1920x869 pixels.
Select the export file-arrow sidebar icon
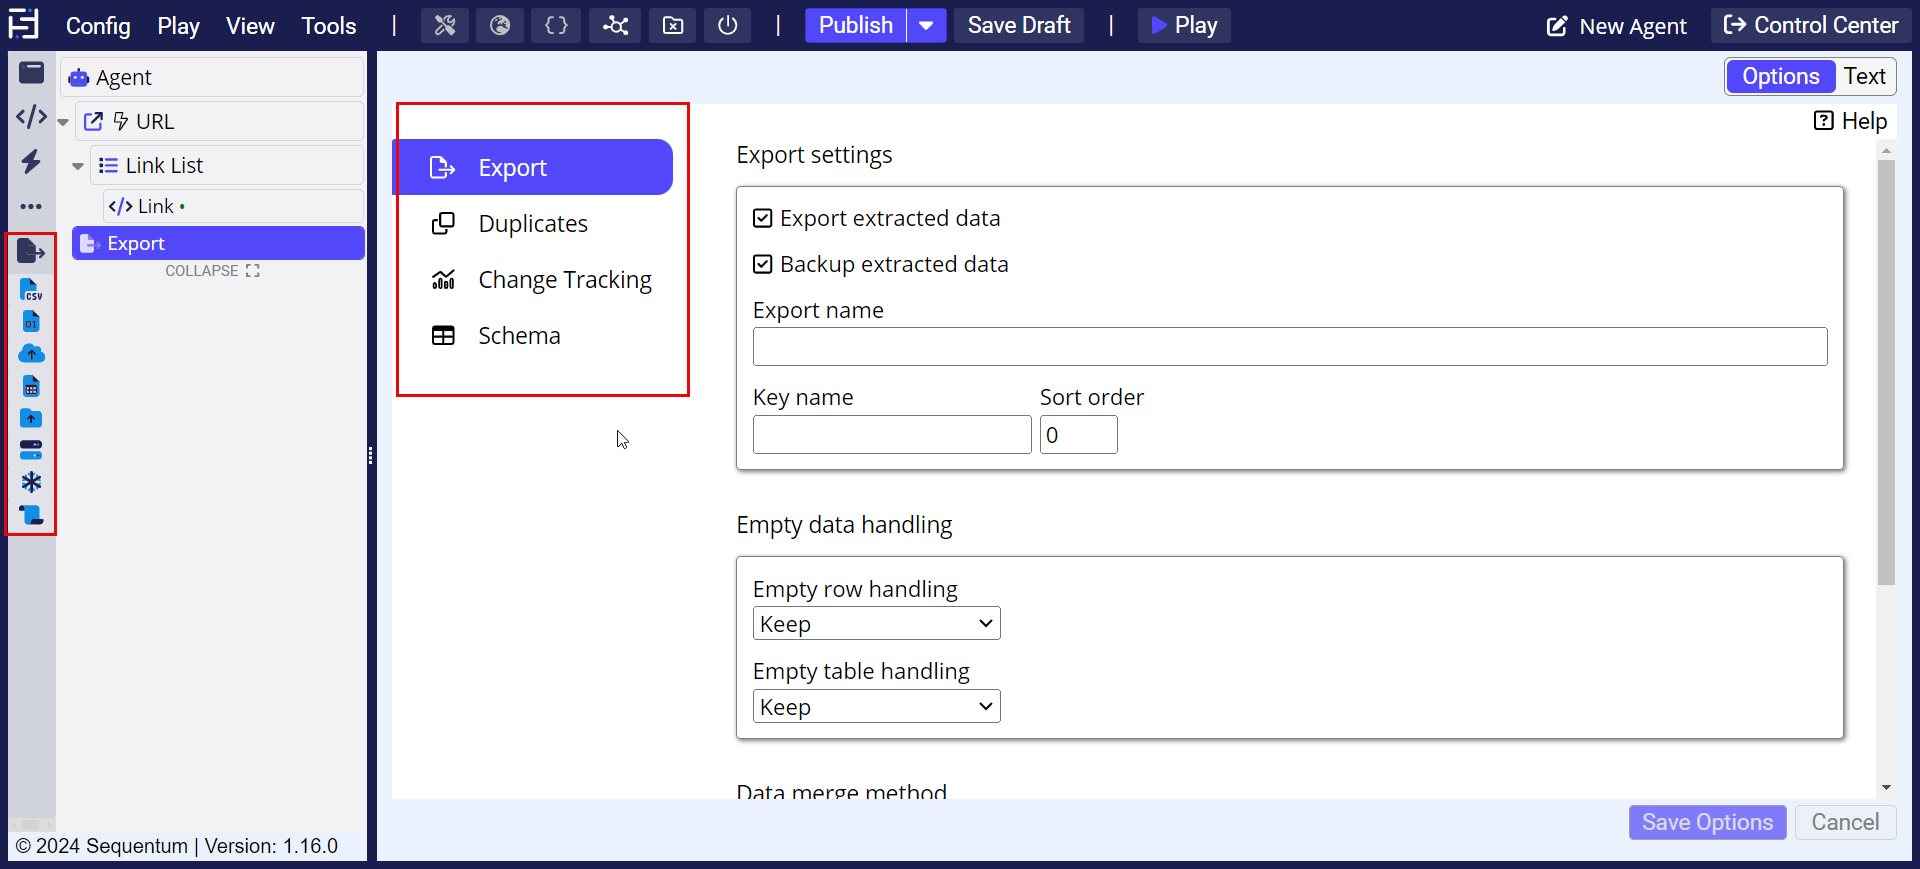[x=31, y=252]
